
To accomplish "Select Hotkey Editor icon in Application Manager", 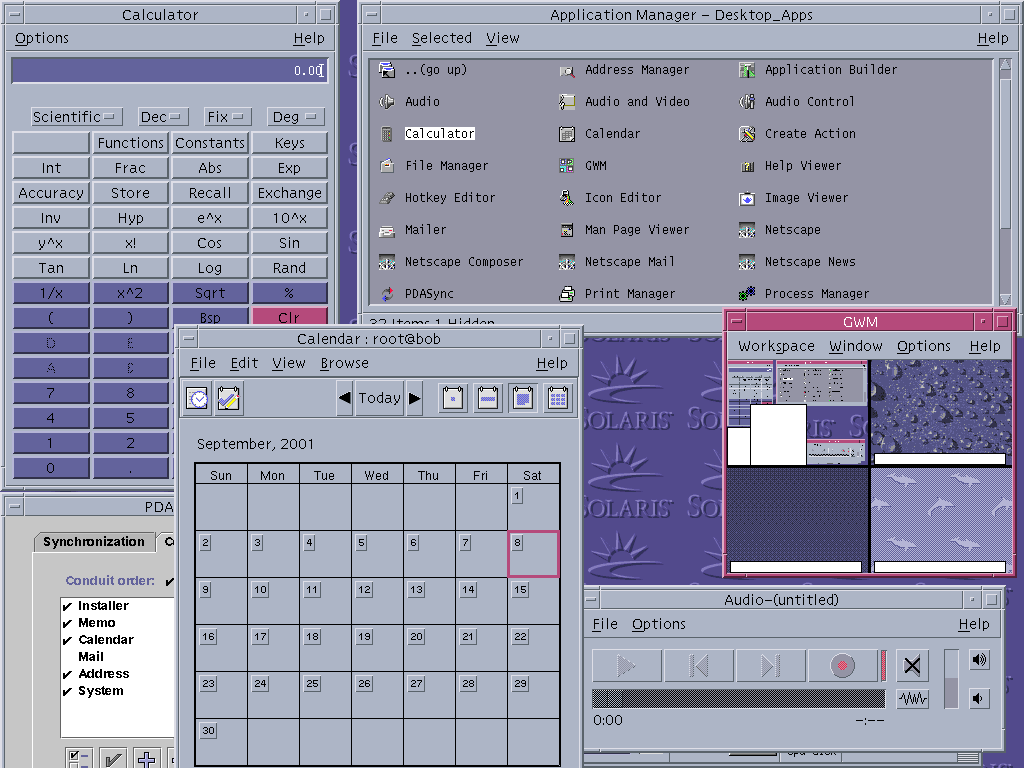I will click(x=387, y=197).
